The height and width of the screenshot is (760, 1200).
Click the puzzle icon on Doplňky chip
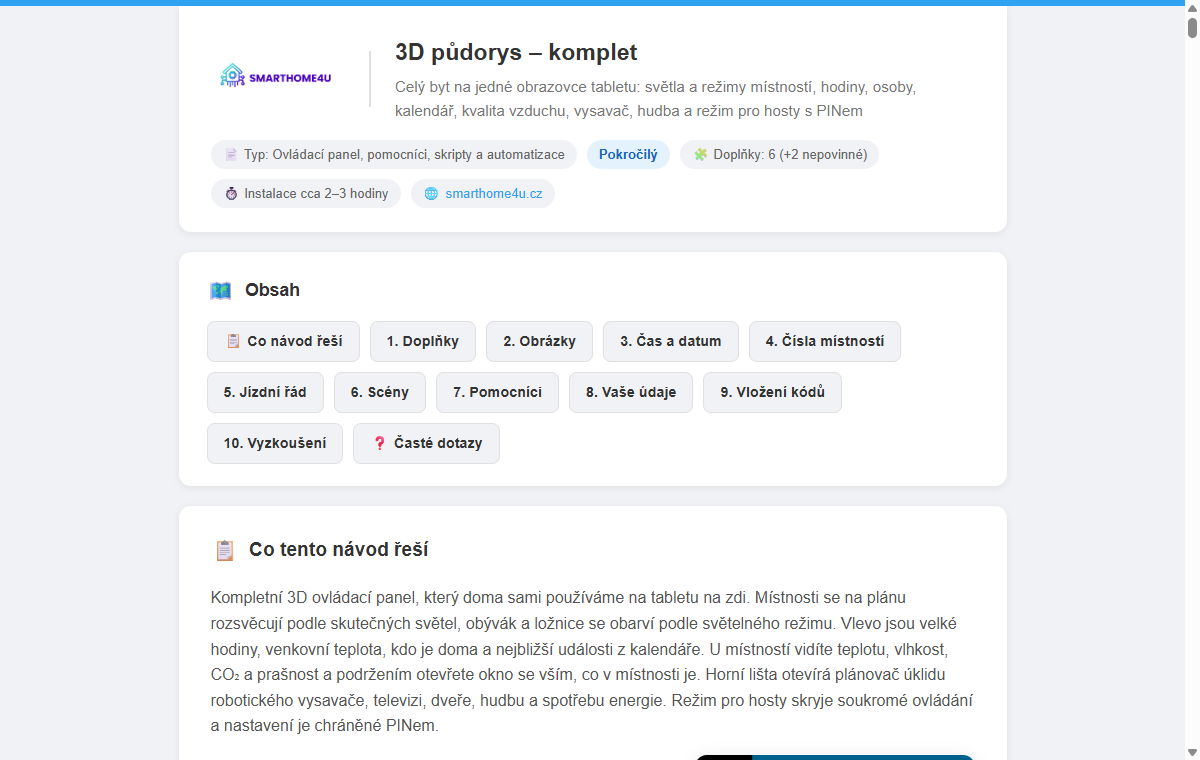(x=700, y=155)
